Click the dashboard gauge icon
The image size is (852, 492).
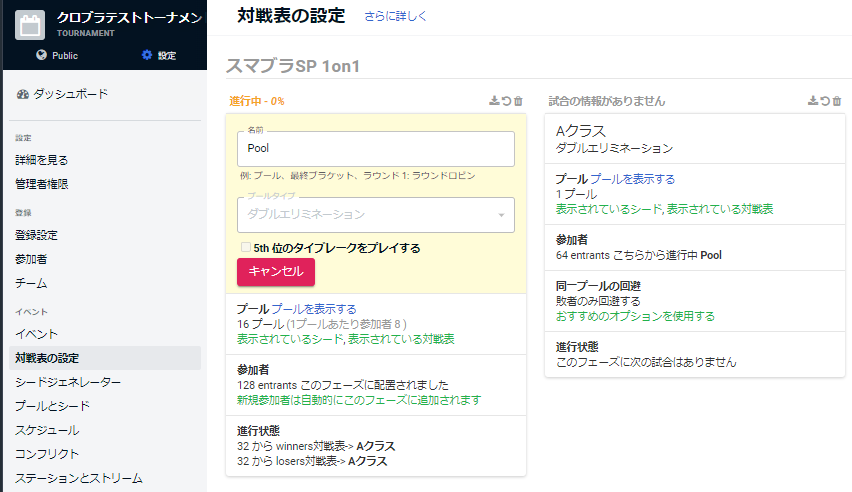coord(22,94)
